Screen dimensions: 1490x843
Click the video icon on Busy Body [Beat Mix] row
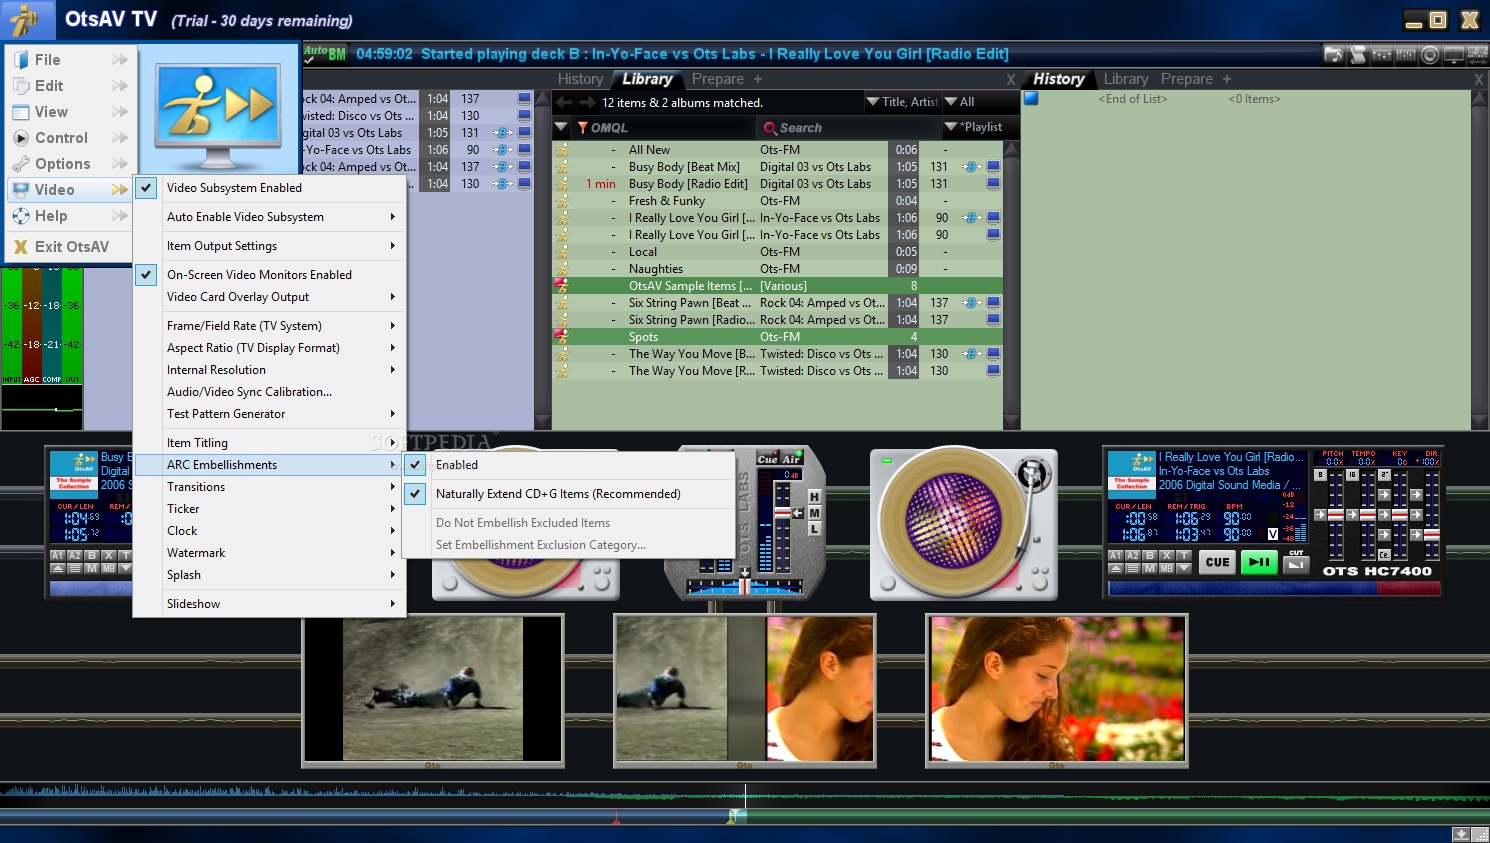click(x=993, y=167)
